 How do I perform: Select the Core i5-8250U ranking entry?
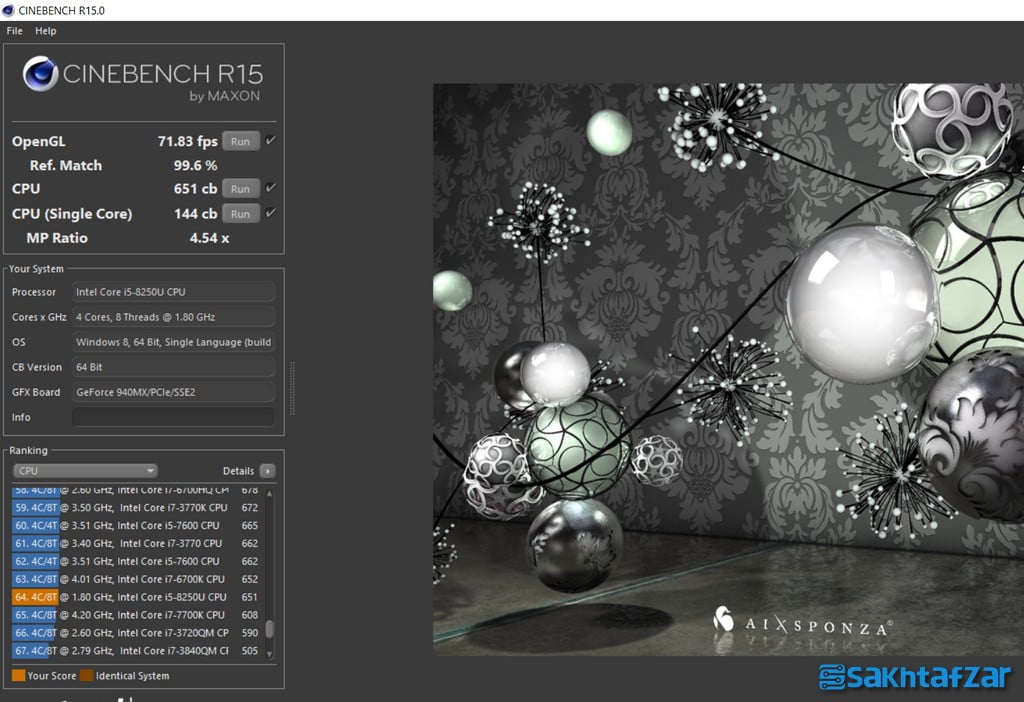[x=140, y=597]
